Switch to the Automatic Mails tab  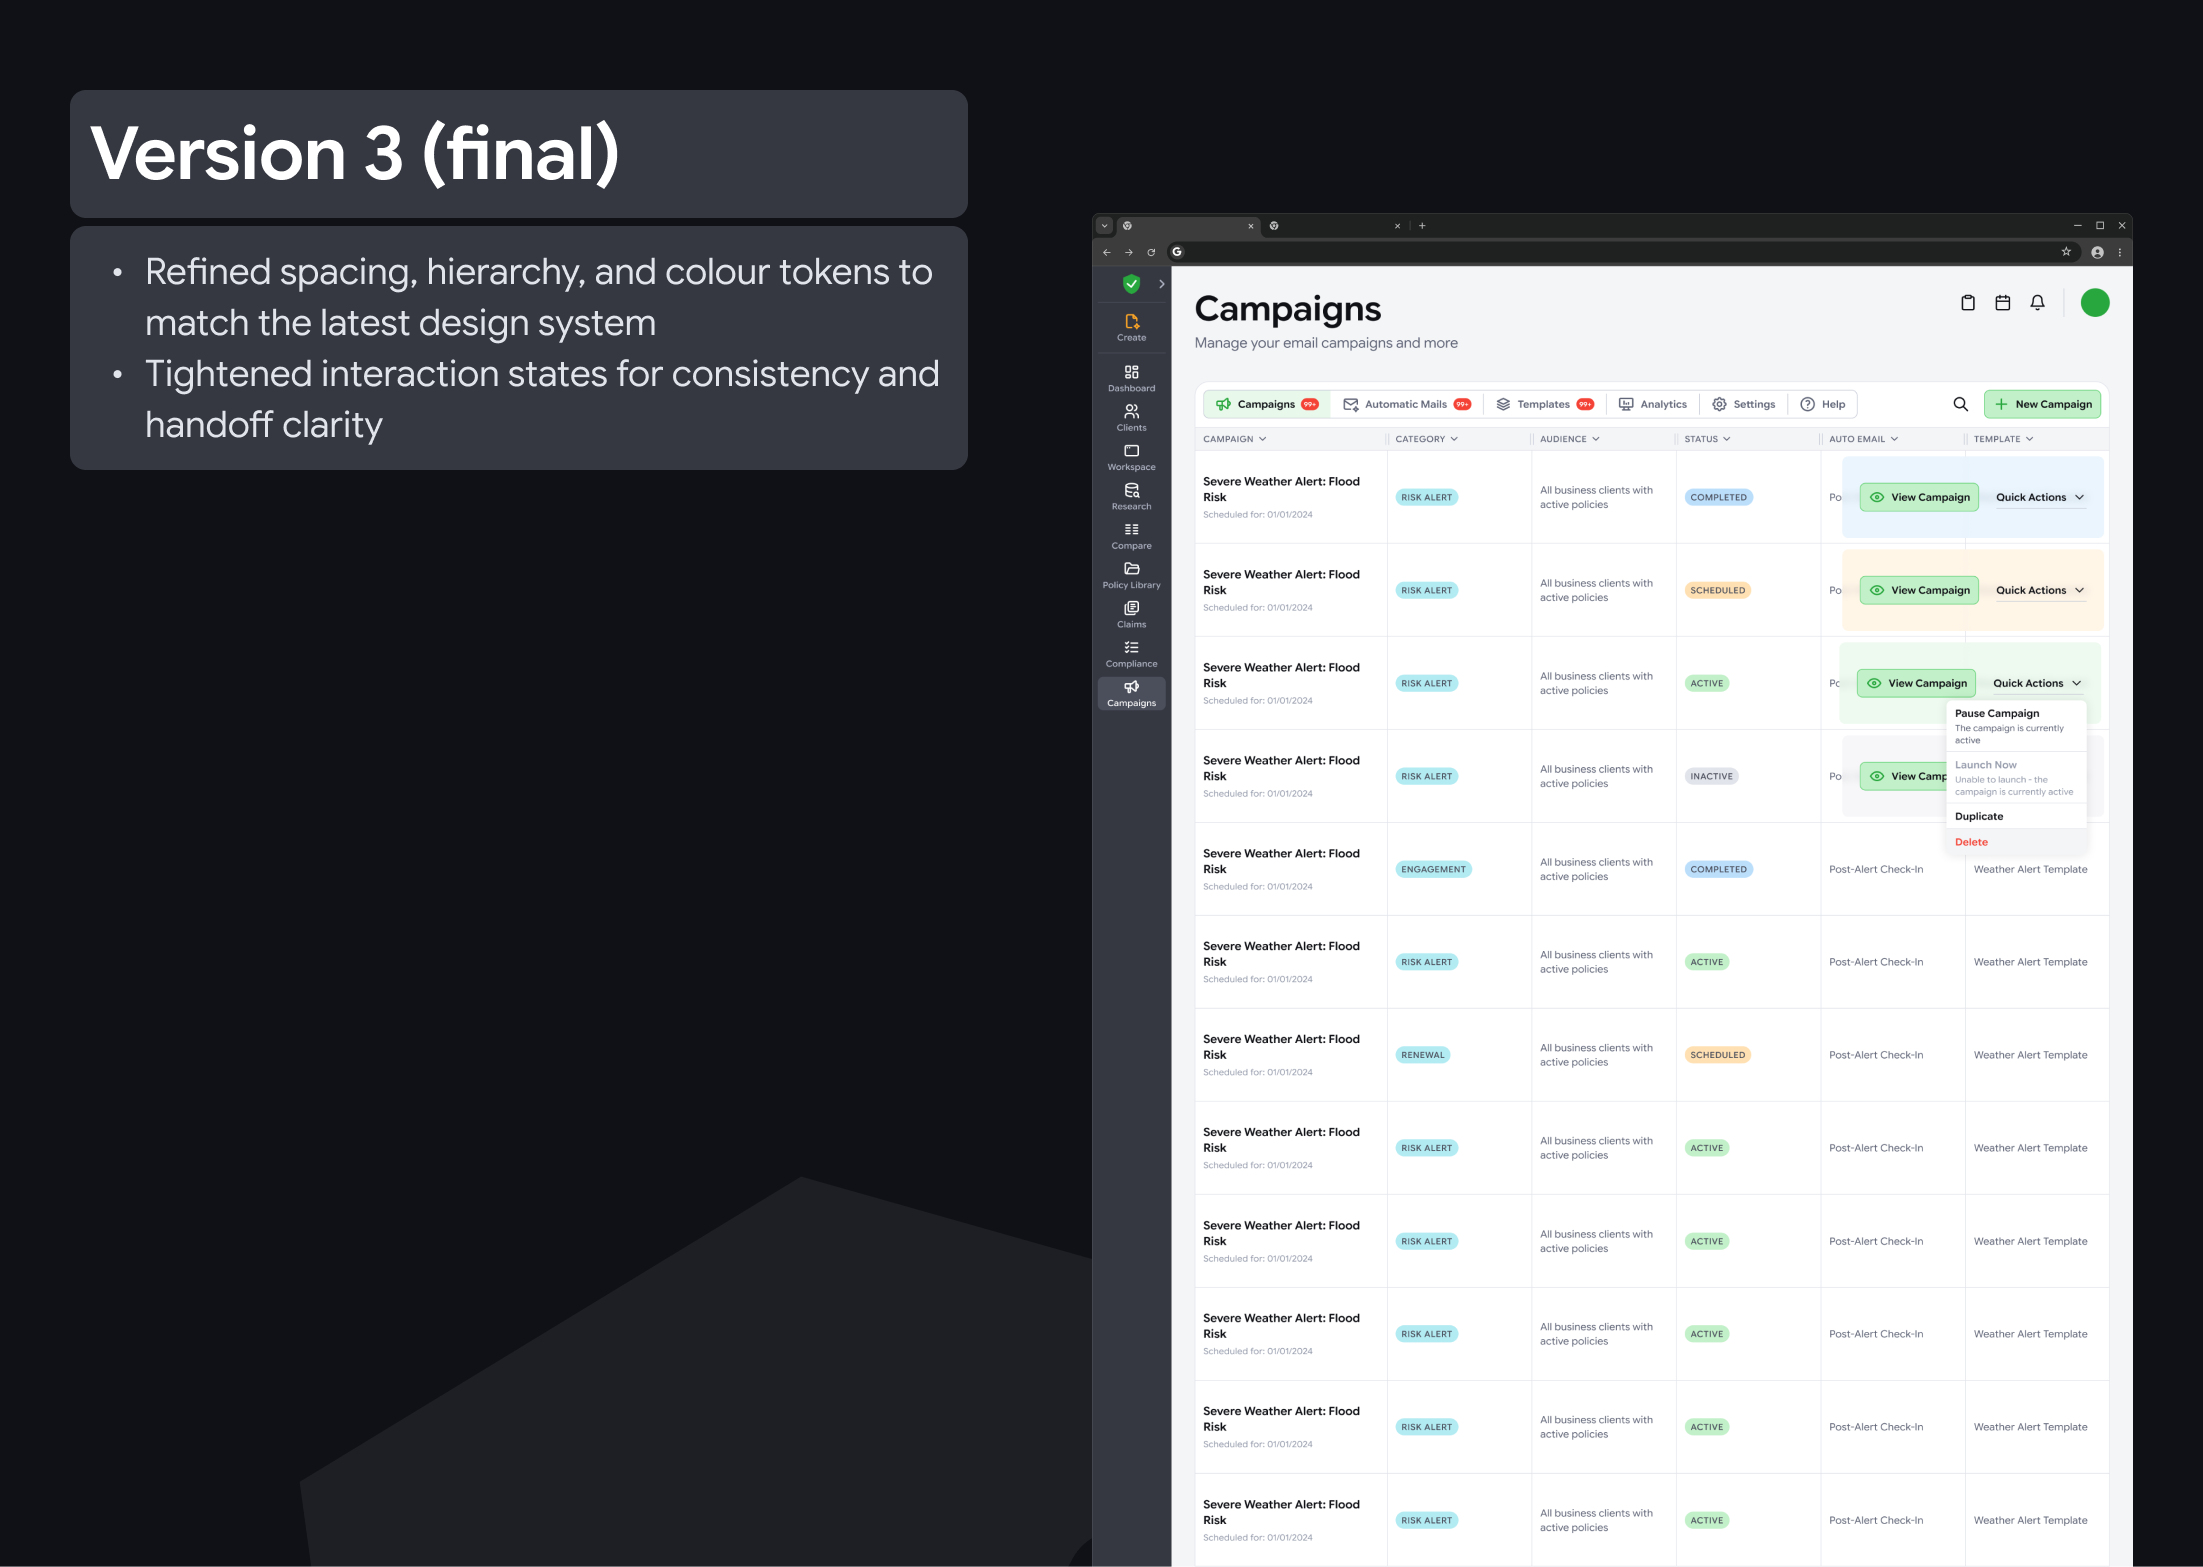click(x=1406, y=404)
